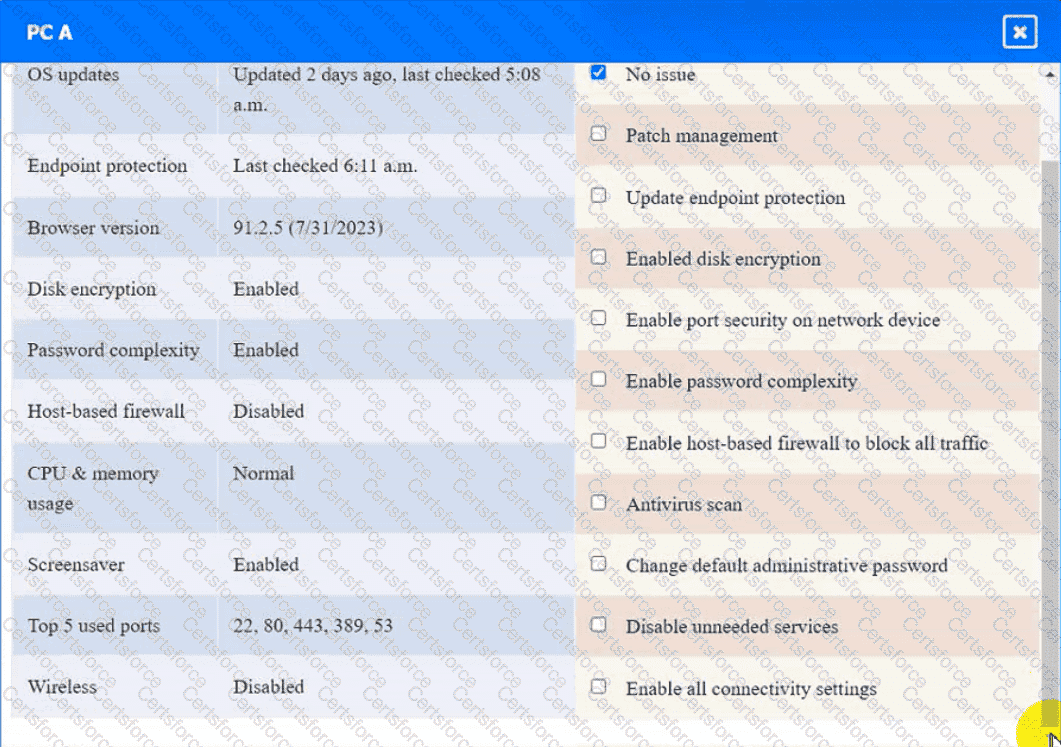Screen dimensions: 1061x747
Task: Tick the Enable password complexity checkbox
Action: 598,379
